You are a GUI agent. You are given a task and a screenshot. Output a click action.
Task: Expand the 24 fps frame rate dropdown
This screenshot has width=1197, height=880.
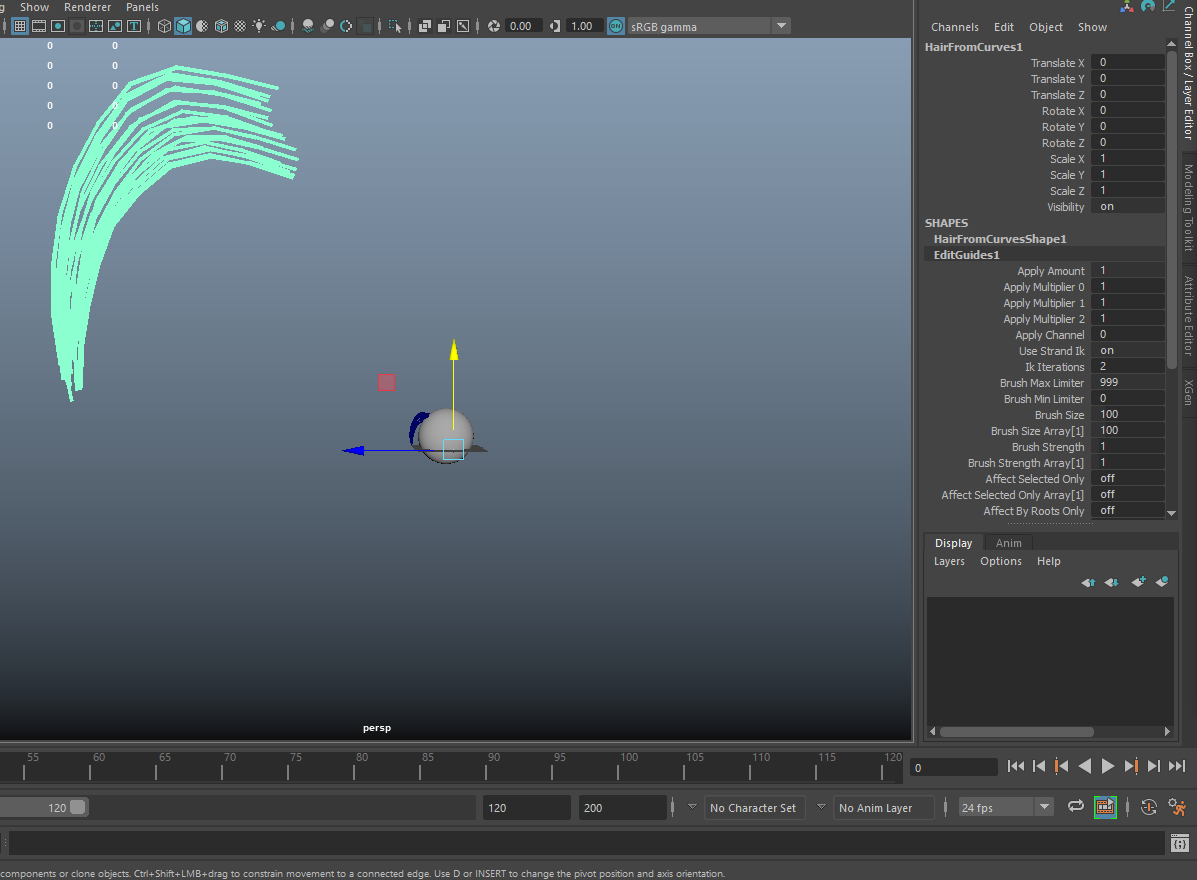point(1044,807)
